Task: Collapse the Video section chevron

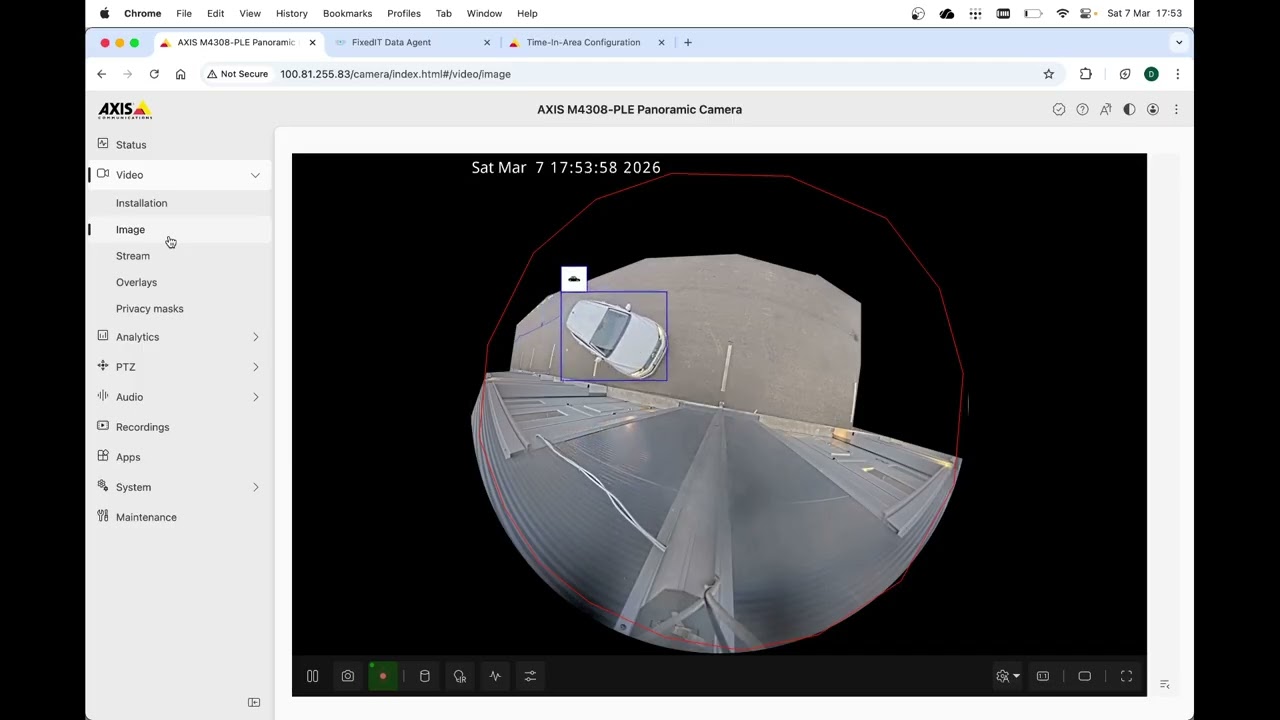Action: click(x=255, y=175)
